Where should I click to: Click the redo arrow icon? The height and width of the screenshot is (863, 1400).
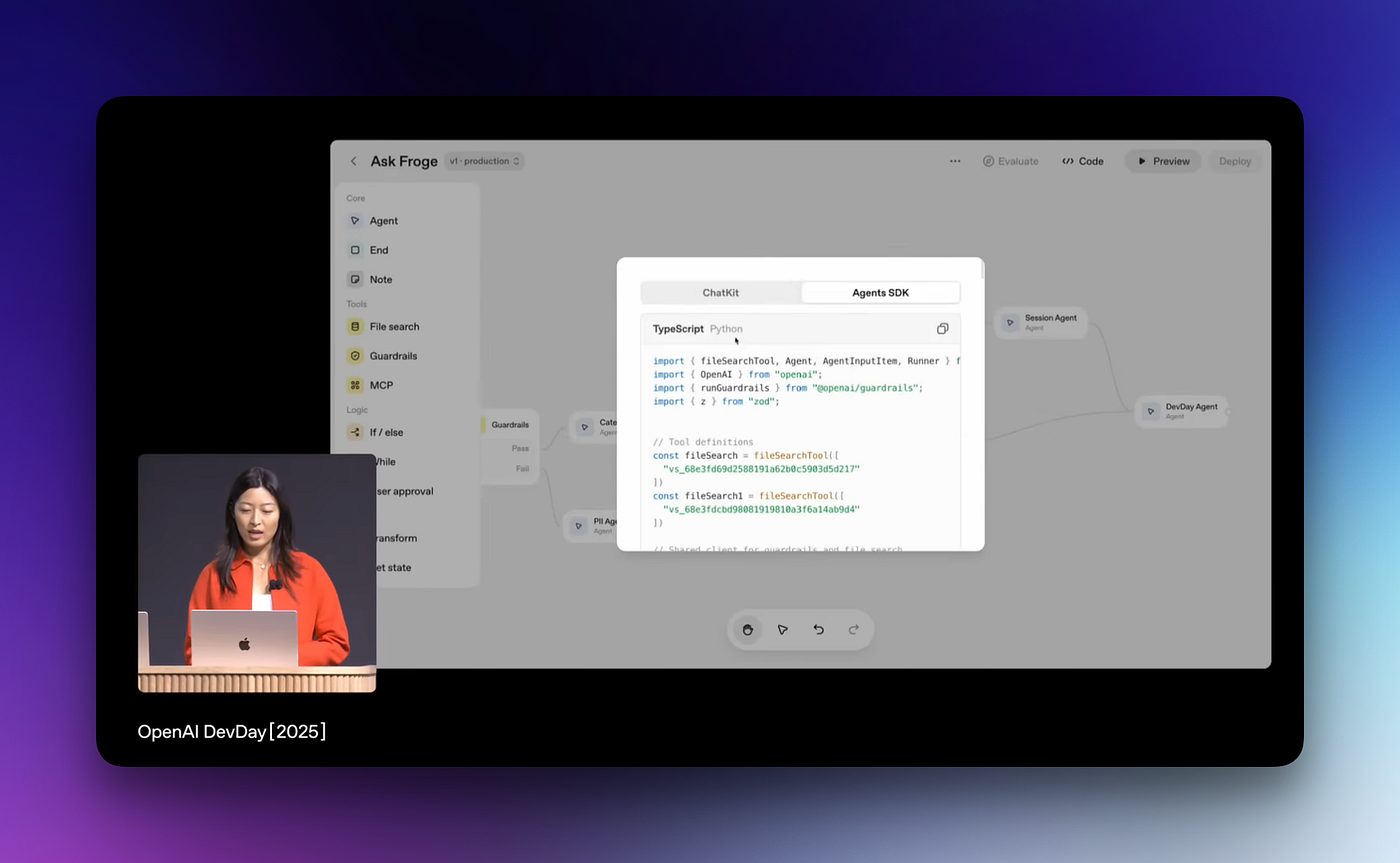[854, 630]
